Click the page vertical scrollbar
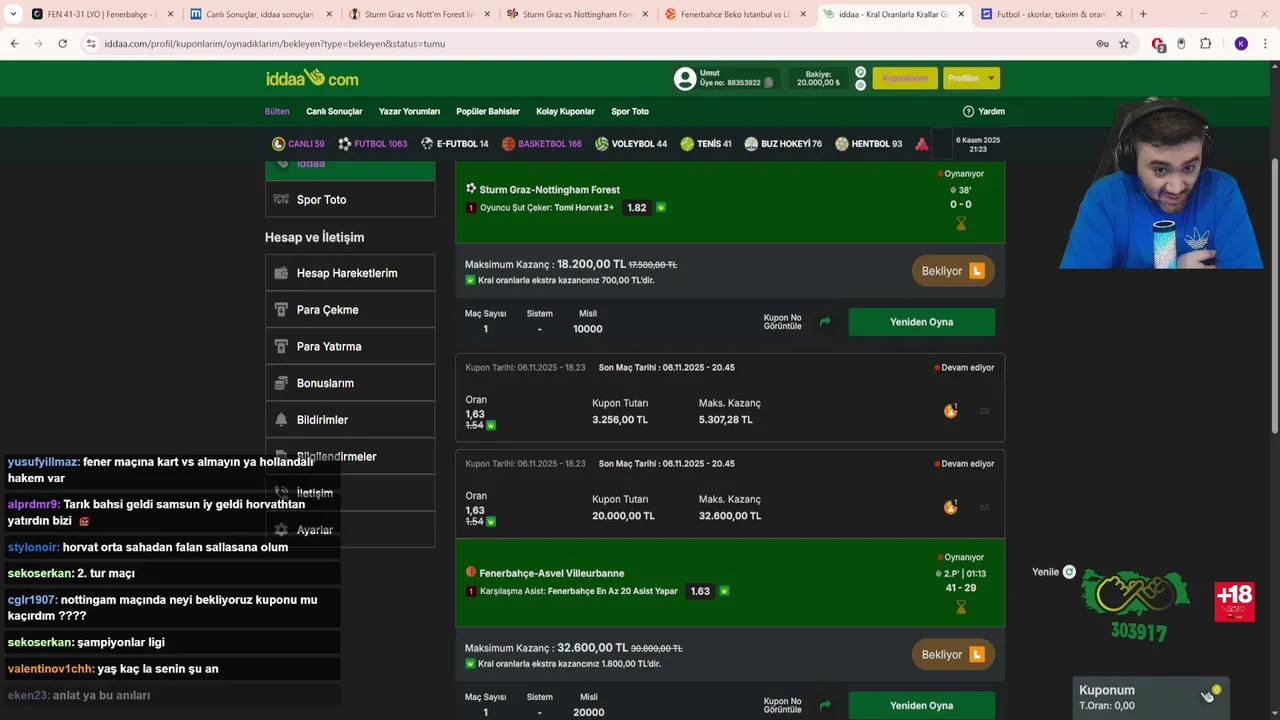 (x=1274, y=295)
